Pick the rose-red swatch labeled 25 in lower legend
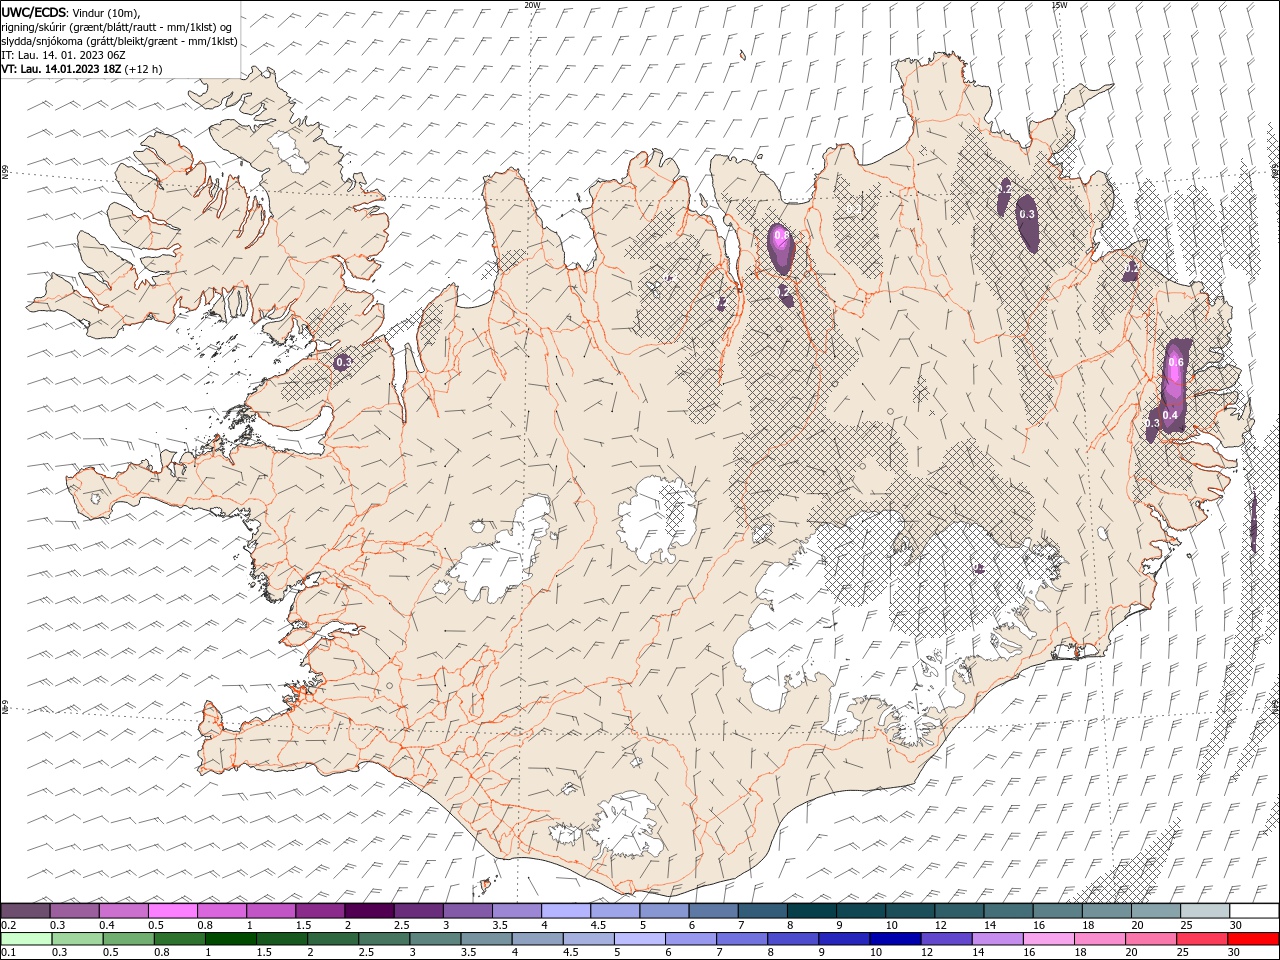Image resolution: width=1280 pixels, height=960 pixels. [1201, 939]
